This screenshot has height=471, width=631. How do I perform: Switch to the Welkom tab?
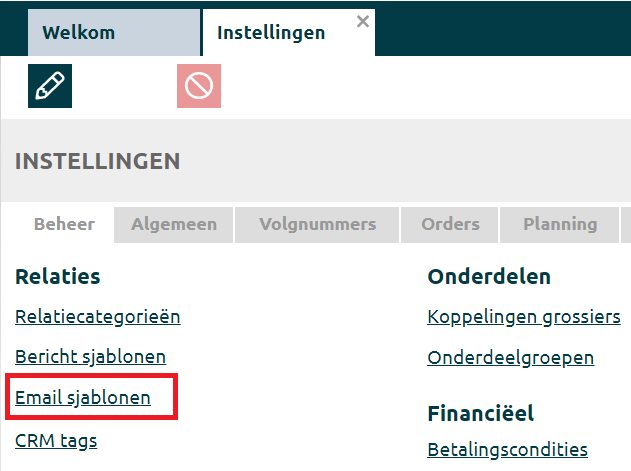pyautogui.click(x=78, y=32)
